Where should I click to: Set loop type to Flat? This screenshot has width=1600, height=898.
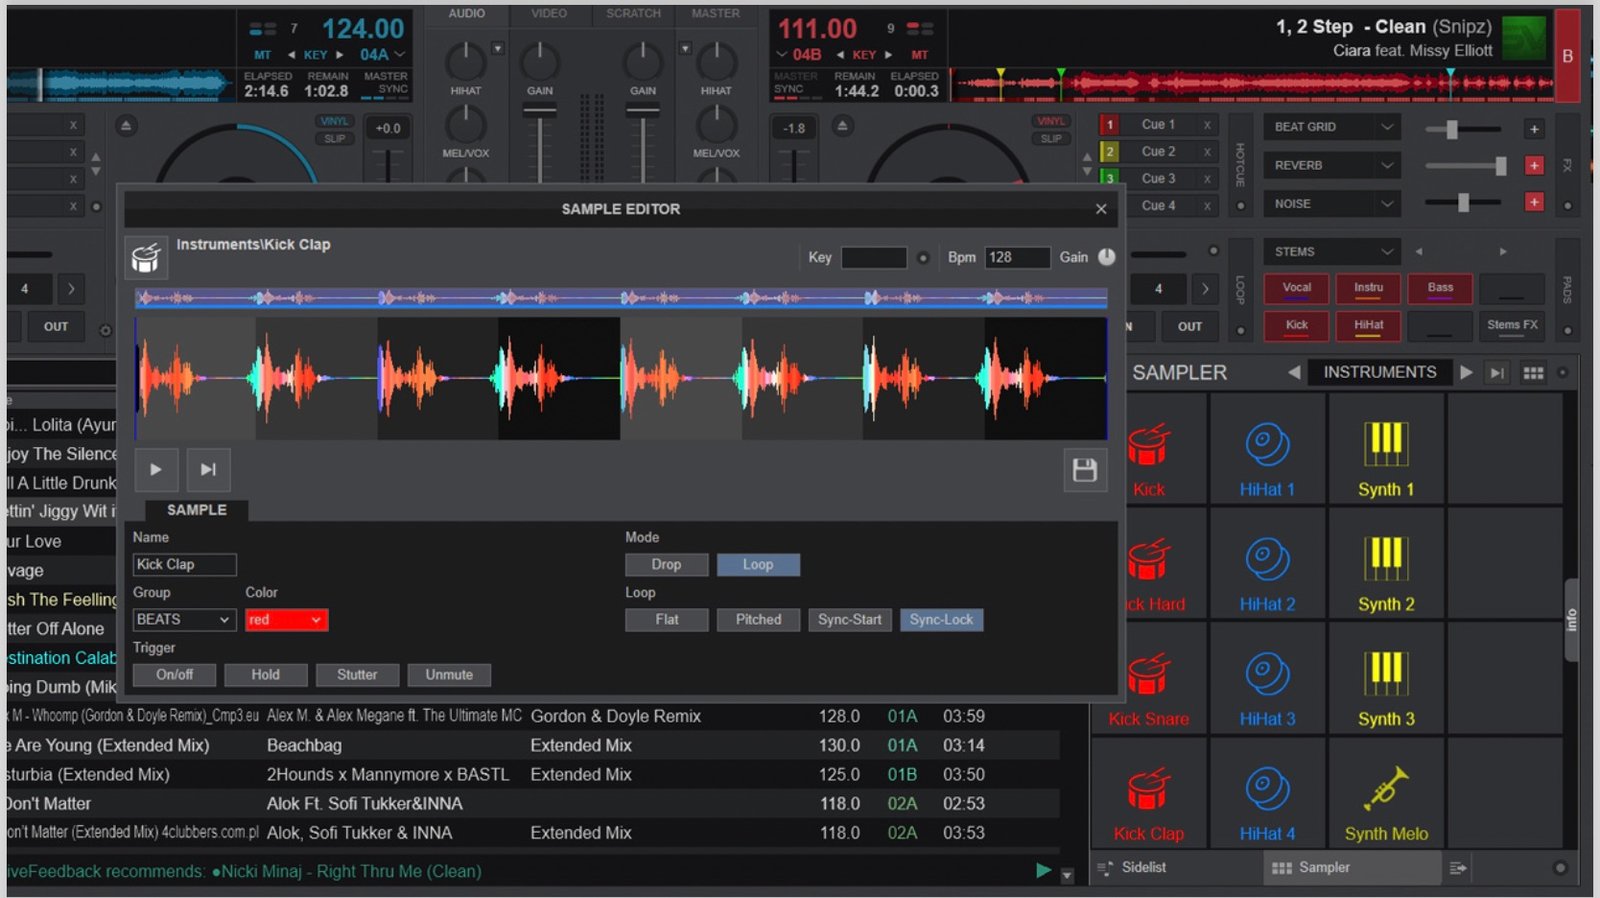[x=667, y=620]
